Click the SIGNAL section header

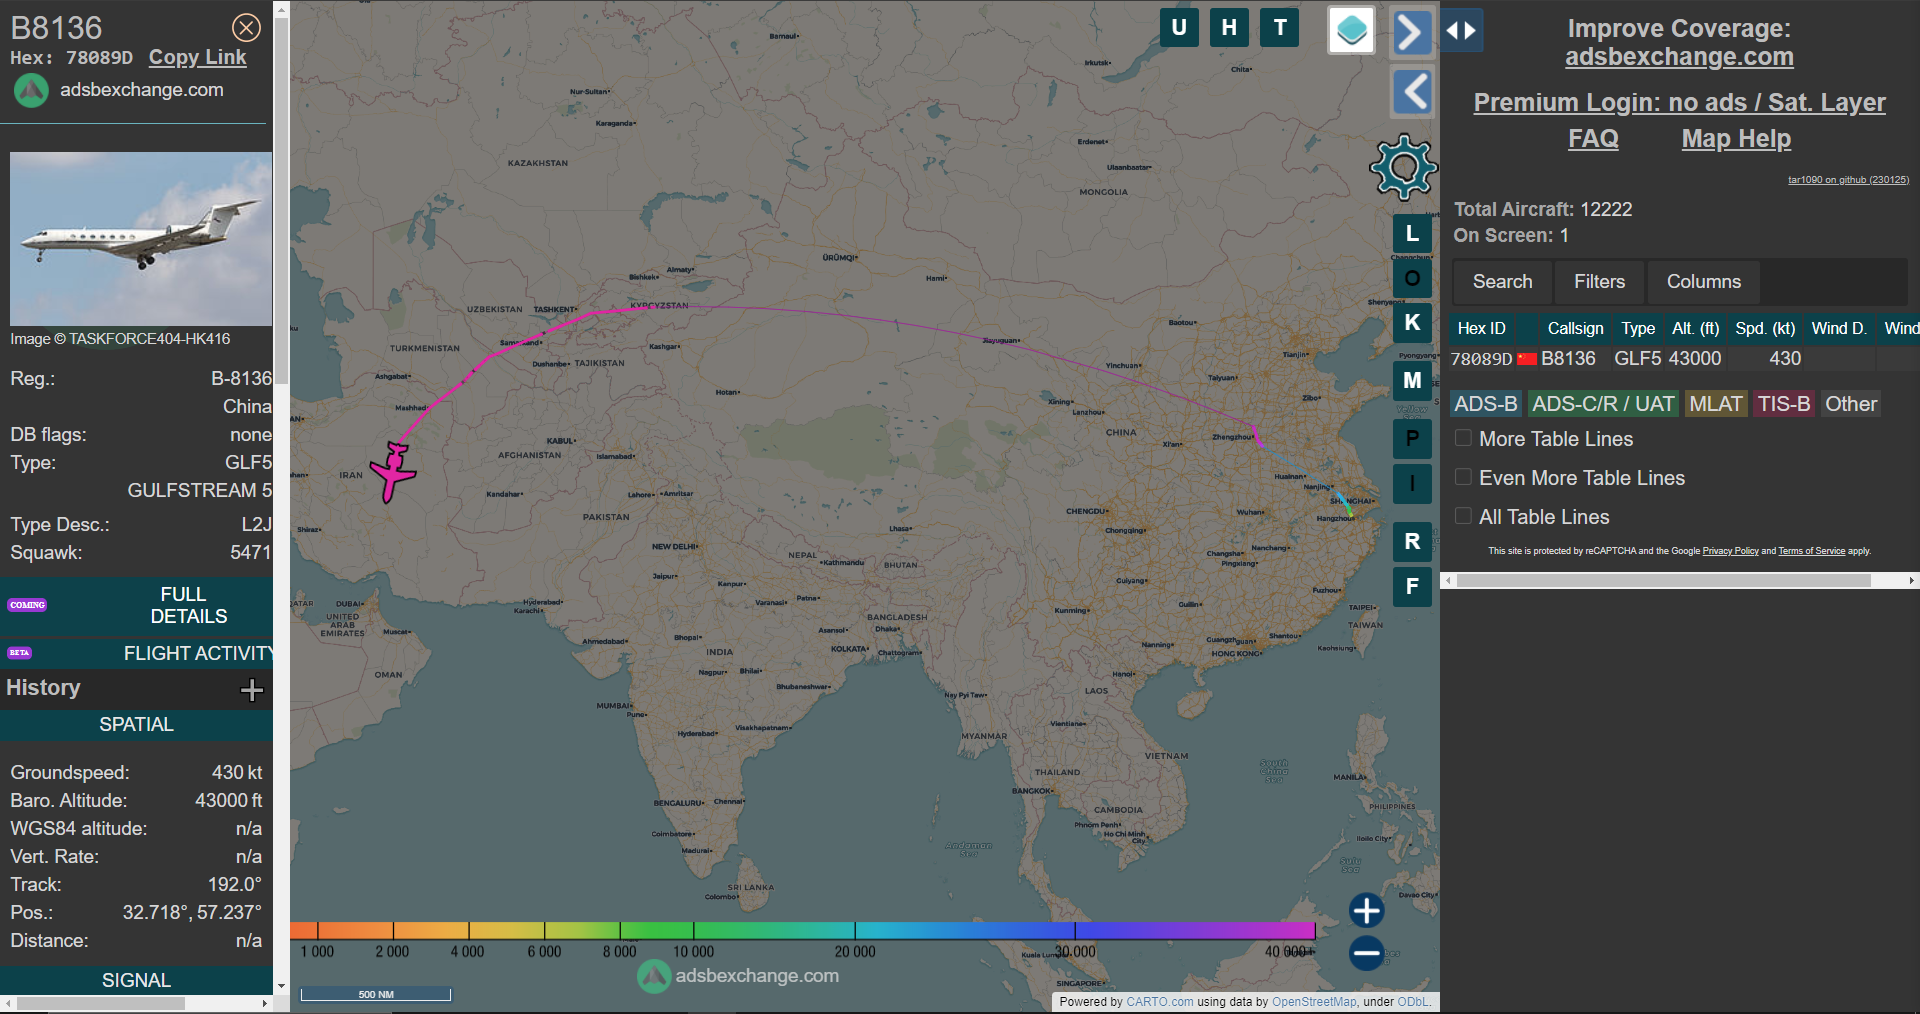(136, 980)
